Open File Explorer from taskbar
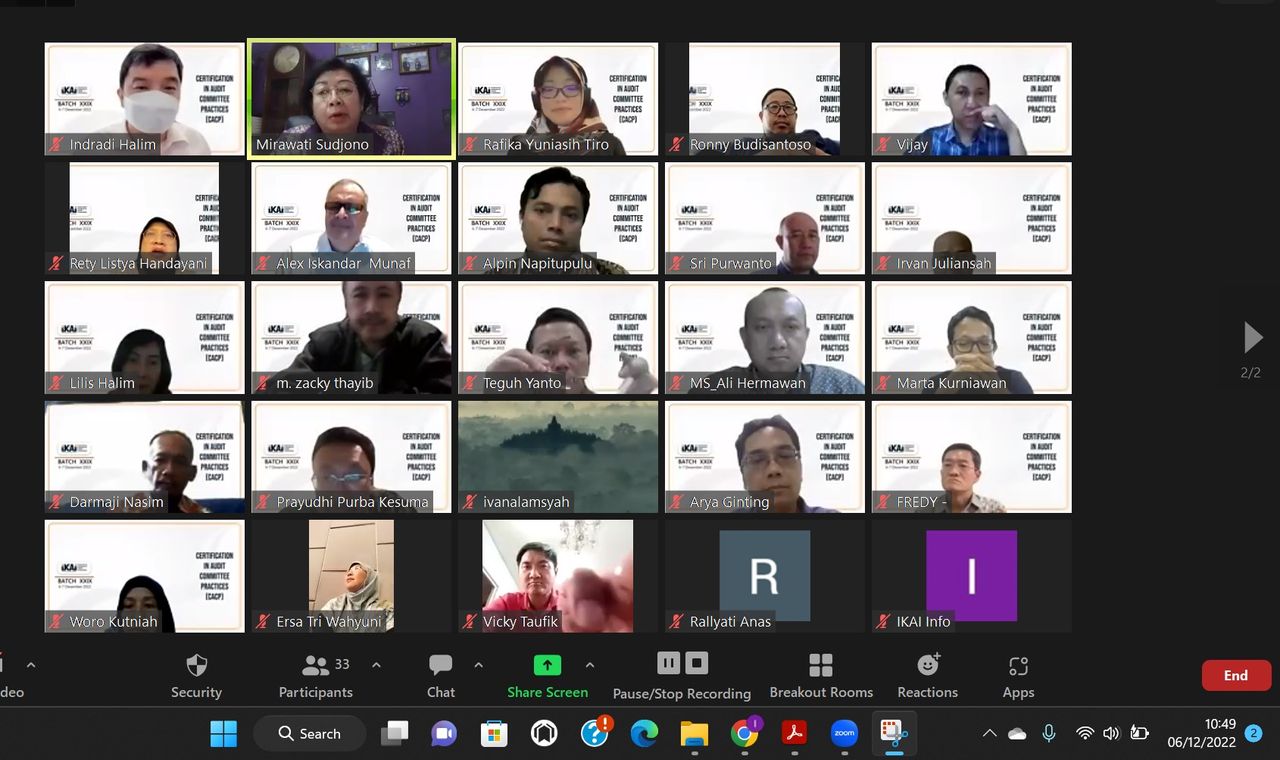Screen dimensions: 1280x760 pyautogui.click(x=694, y=734)
